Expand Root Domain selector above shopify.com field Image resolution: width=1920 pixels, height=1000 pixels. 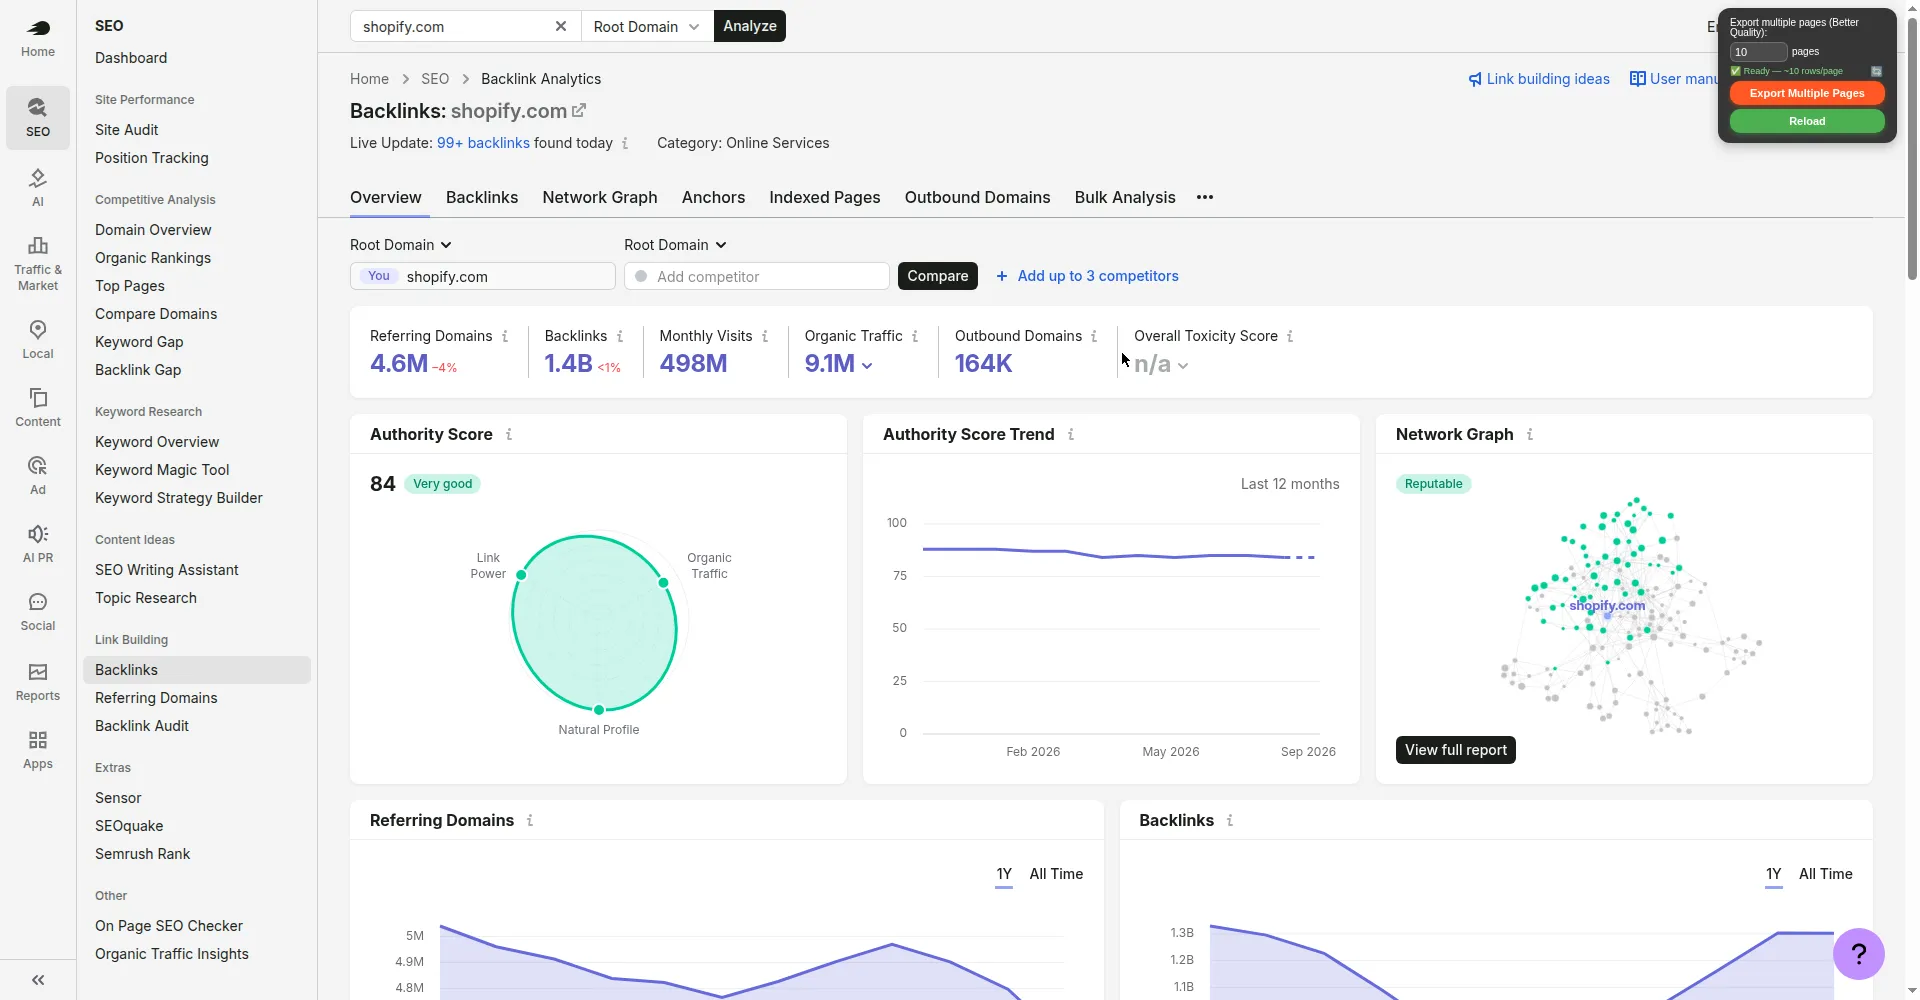click(x=401, y=245)
